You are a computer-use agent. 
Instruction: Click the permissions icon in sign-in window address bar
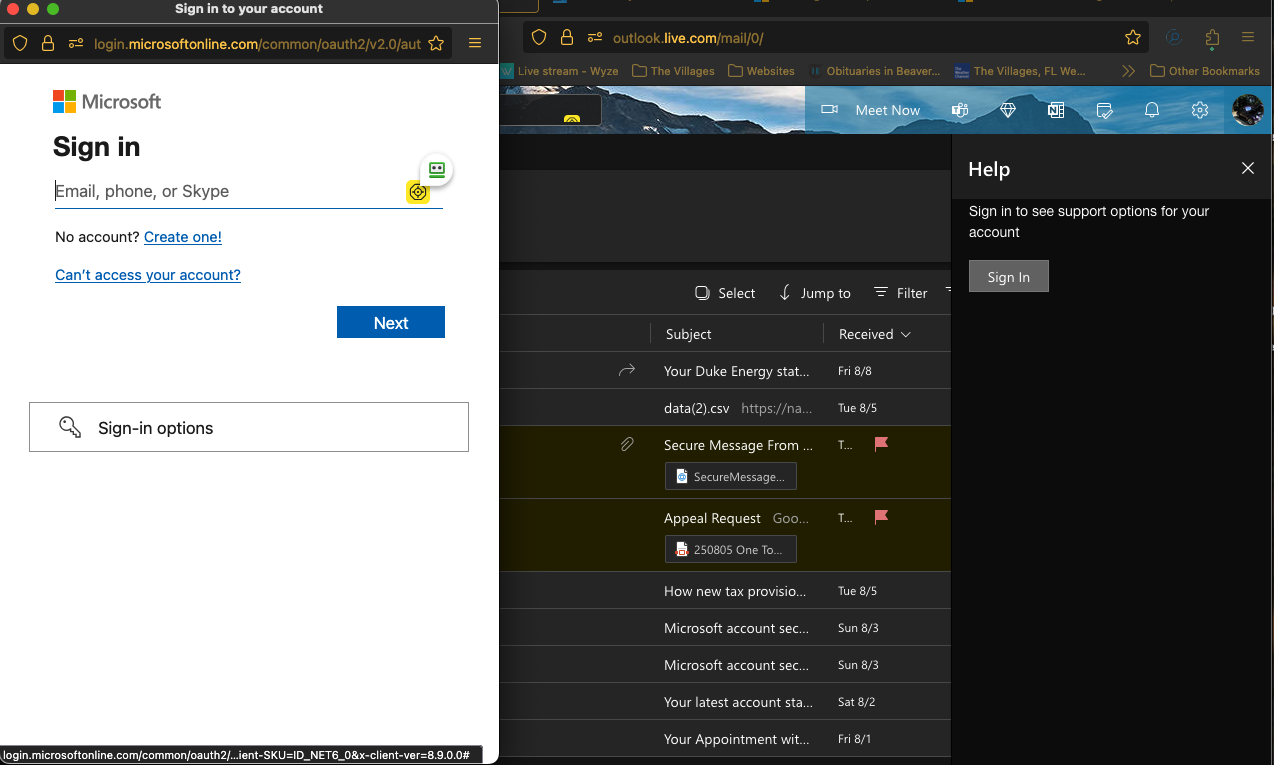[x=76, y=43]
